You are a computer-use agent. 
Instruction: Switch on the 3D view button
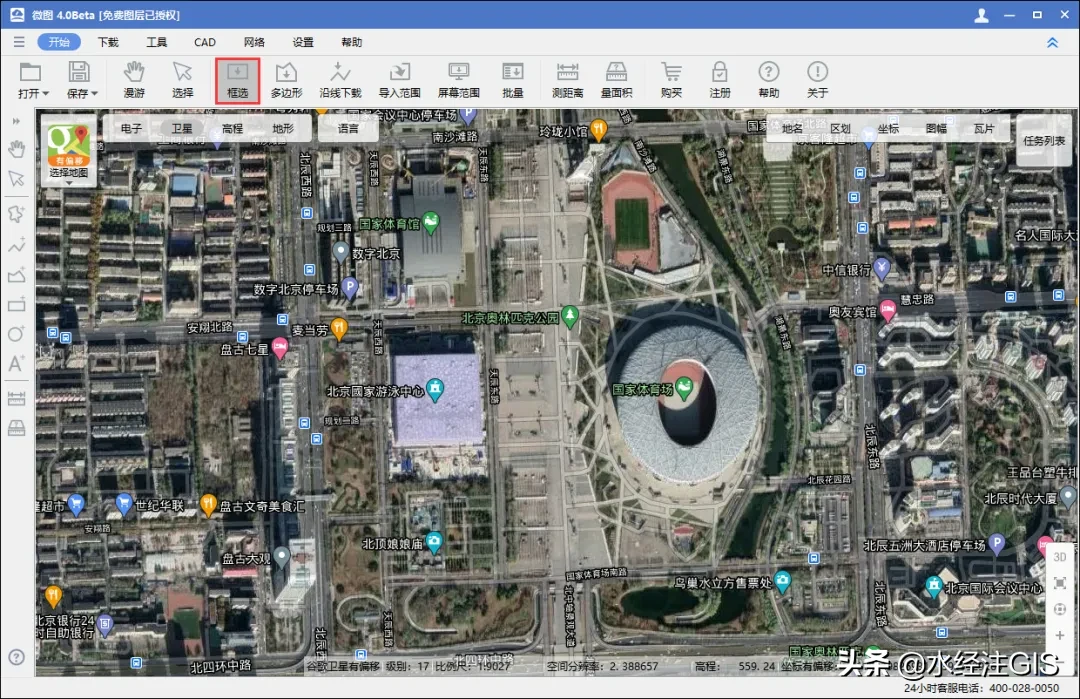pos(1060,557)
